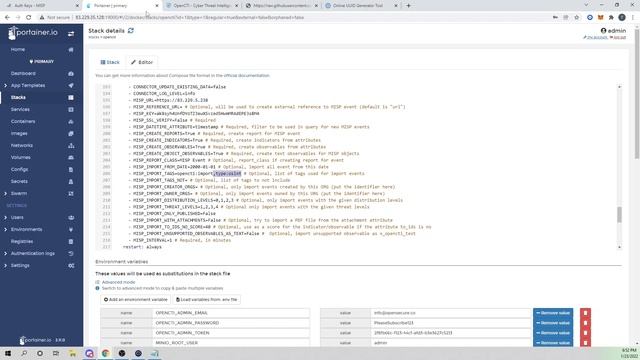This screenshot has width=640, height=360.
Task: Click Load variables from .env file
Action: tap(207, 300)
